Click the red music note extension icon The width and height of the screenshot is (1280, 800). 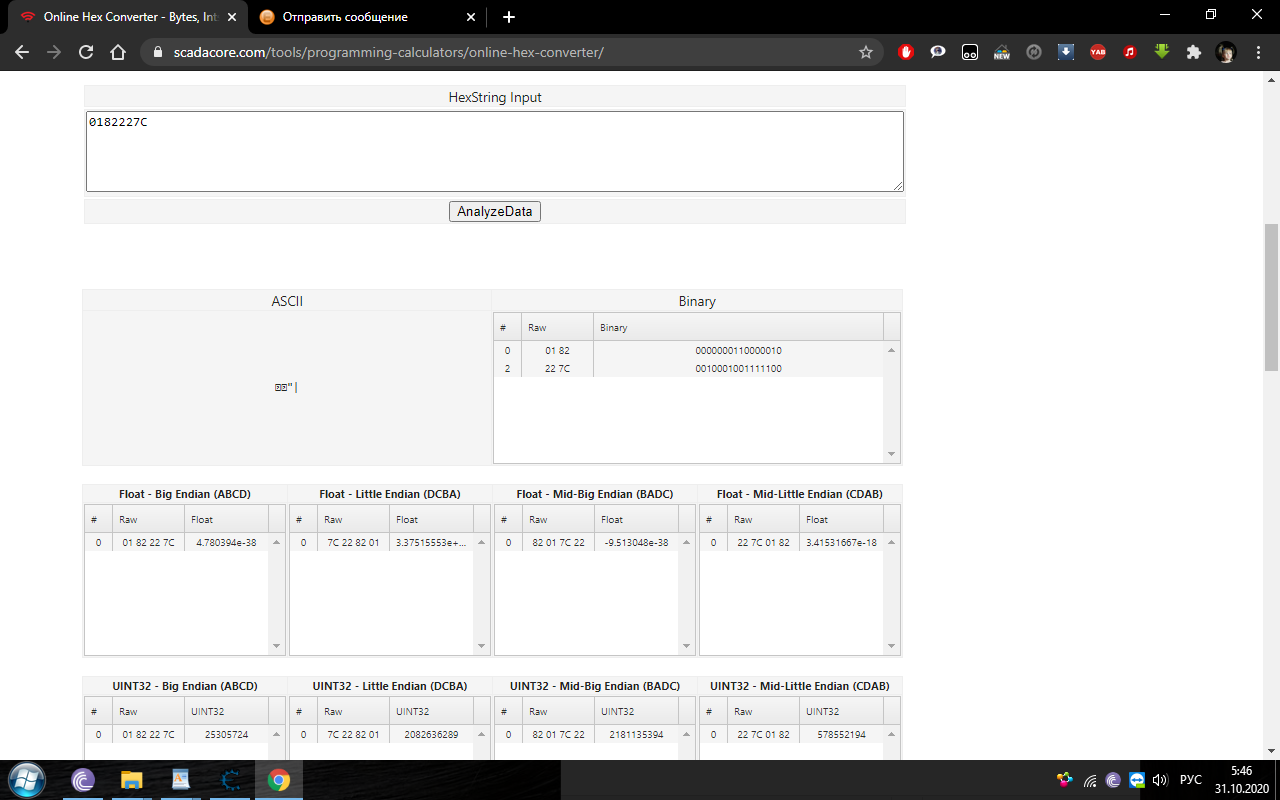tap(1130, 52)
